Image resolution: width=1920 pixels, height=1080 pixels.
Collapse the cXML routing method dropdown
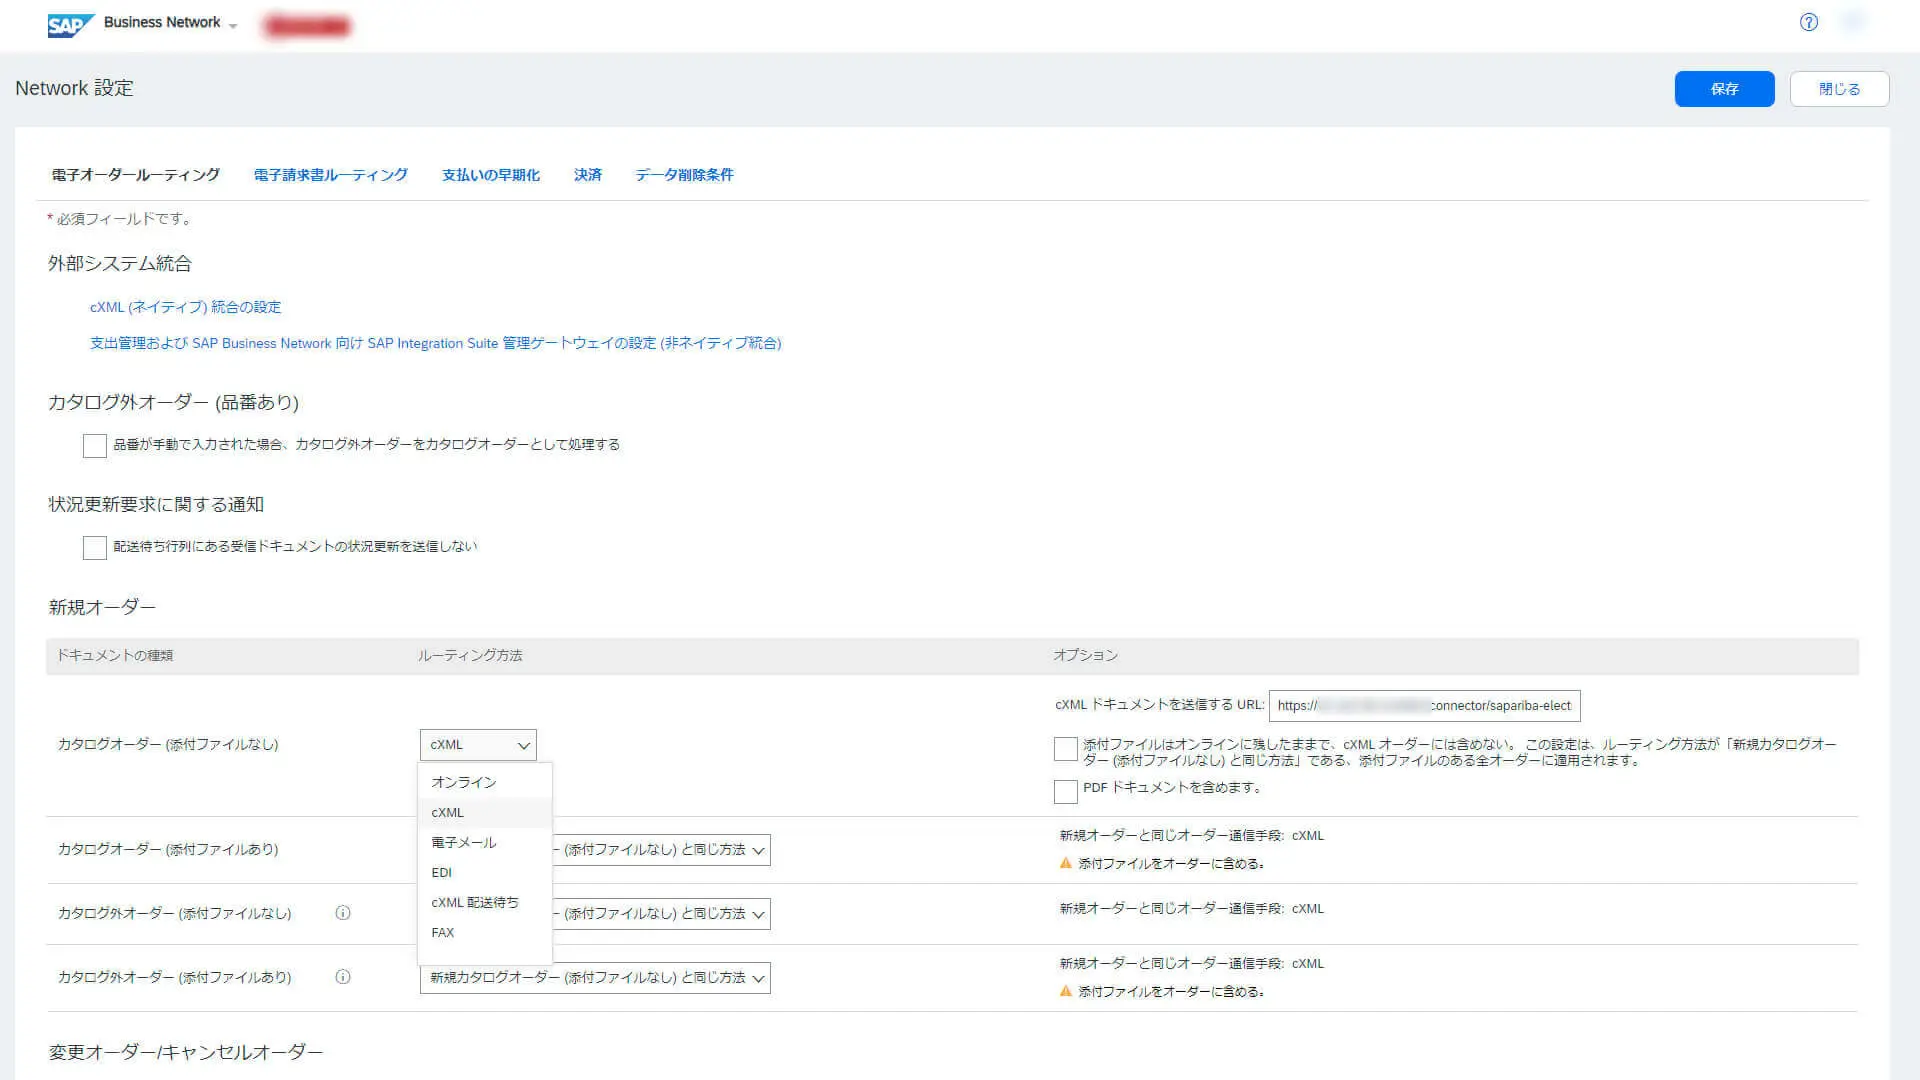[x=478, y=745]
